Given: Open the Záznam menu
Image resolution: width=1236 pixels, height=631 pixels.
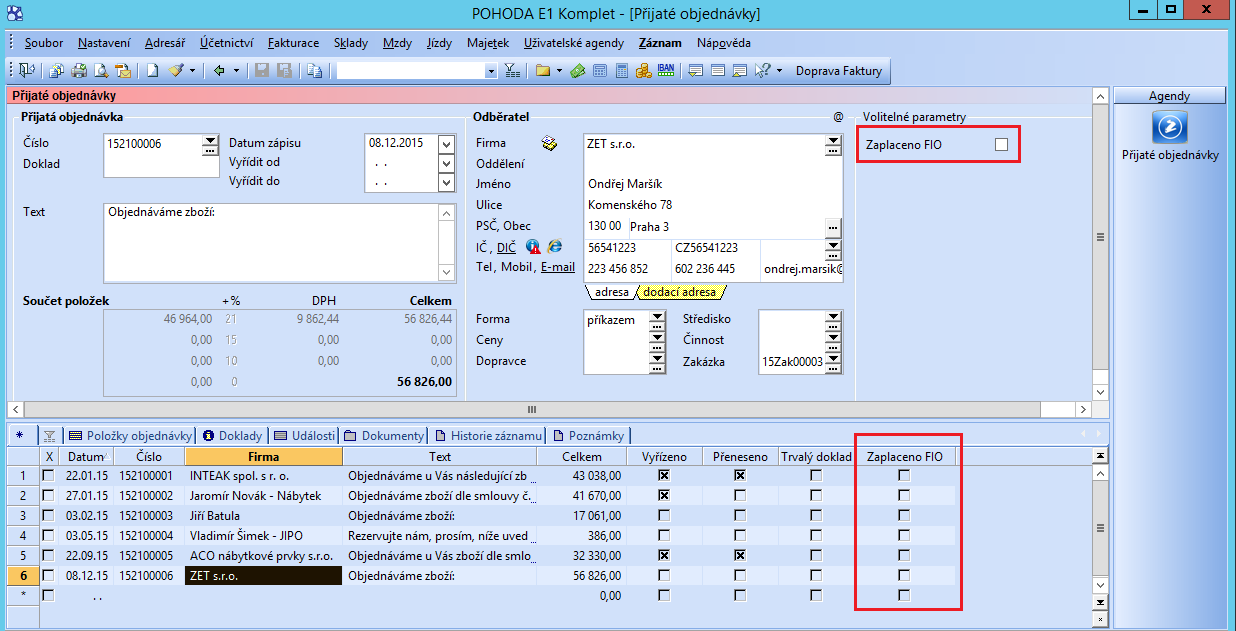Looking at the screenshot, I should (x=661, y=43).
